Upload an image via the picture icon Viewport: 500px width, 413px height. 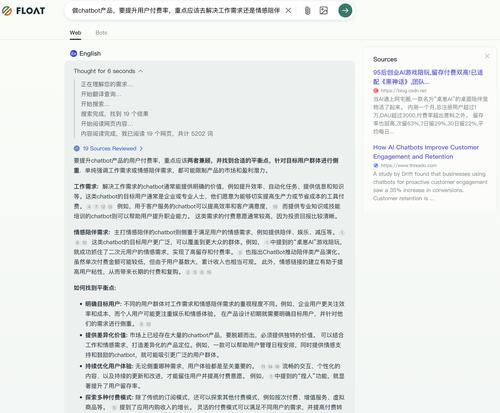[323, 11]
